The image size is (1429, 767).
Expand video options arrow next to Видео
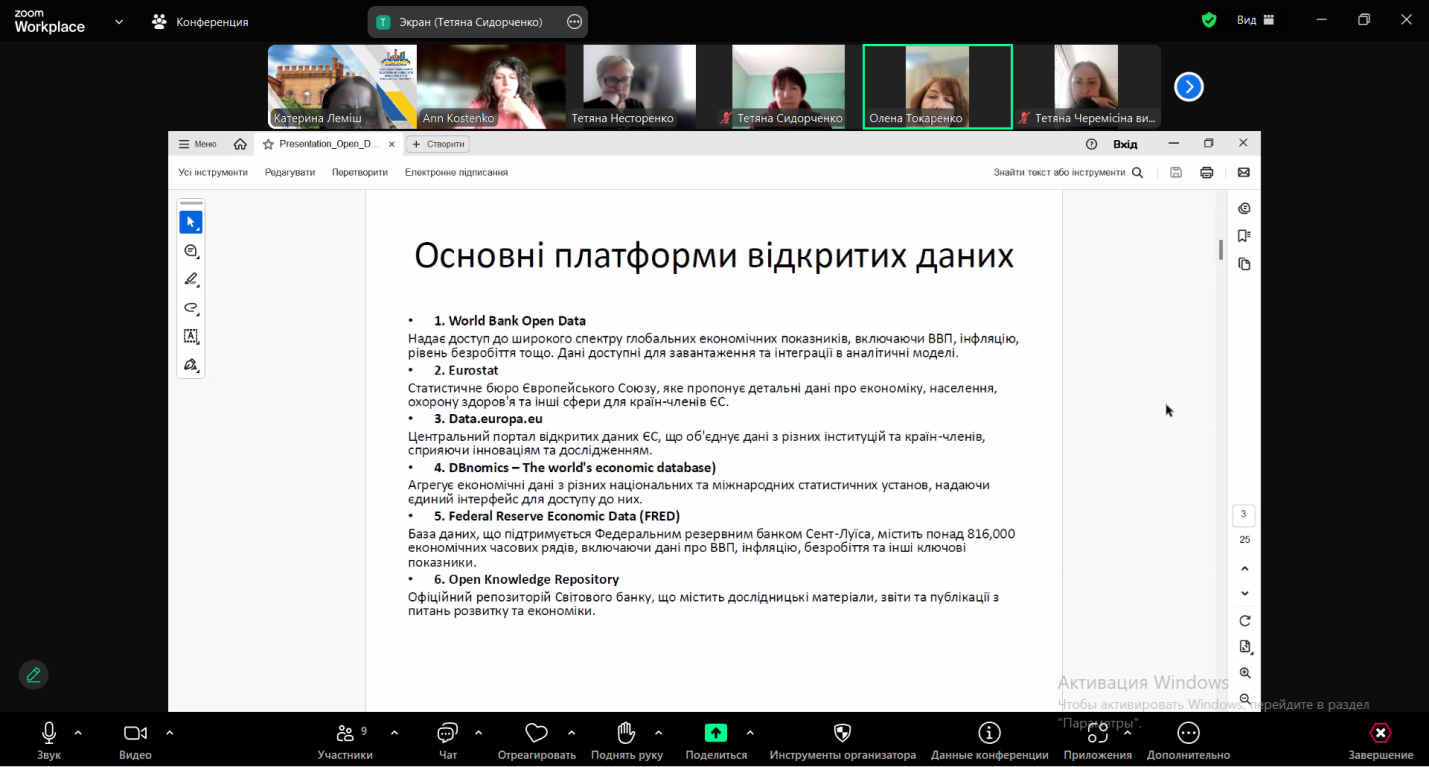(x=169, y=733)
